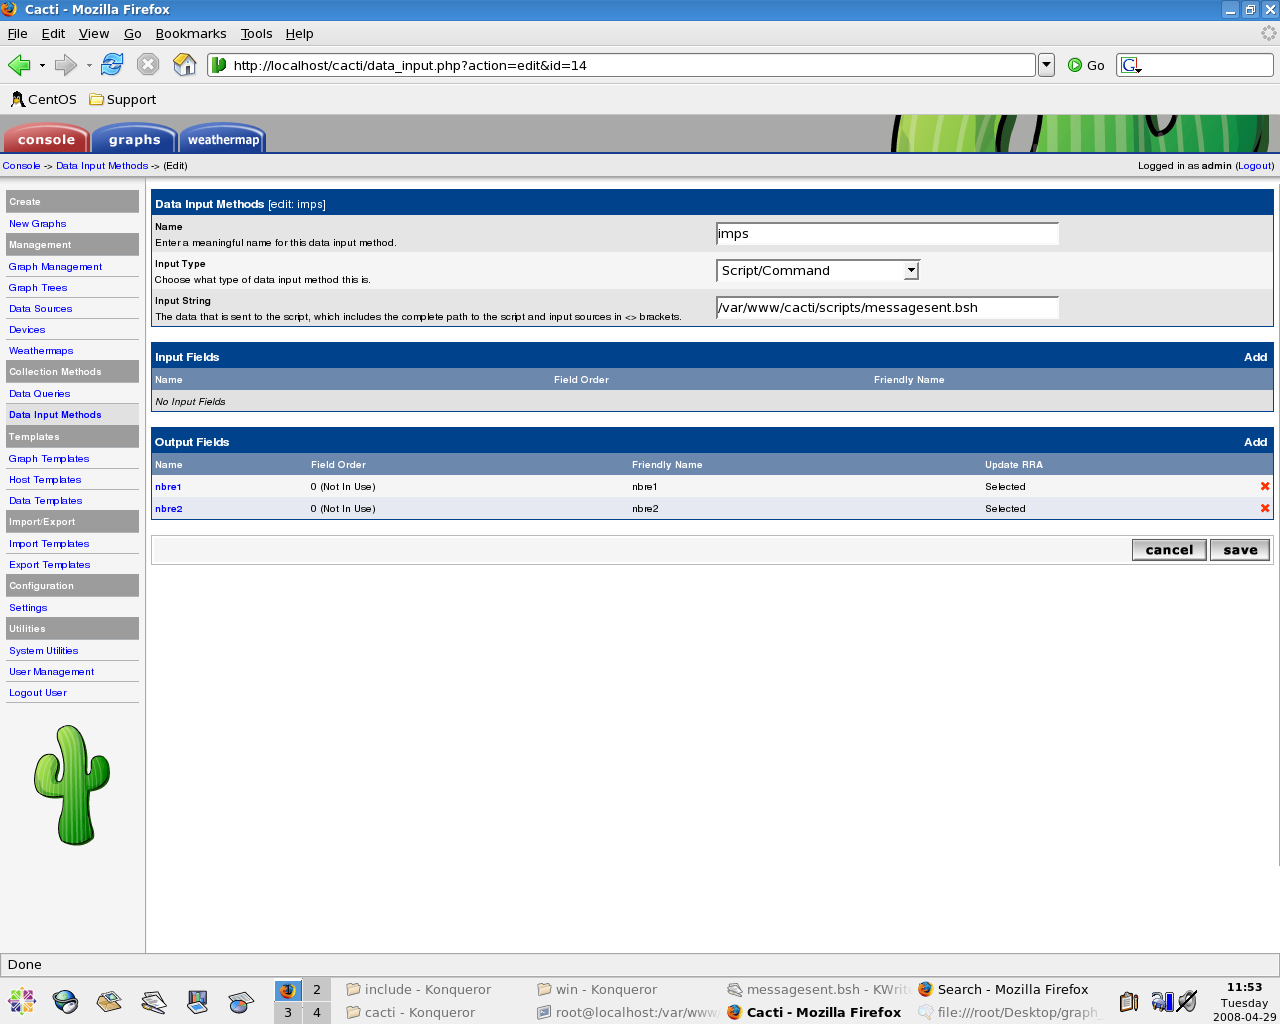
Task: Click the panel clock showing 11:53
Action: click(1244, 987)
